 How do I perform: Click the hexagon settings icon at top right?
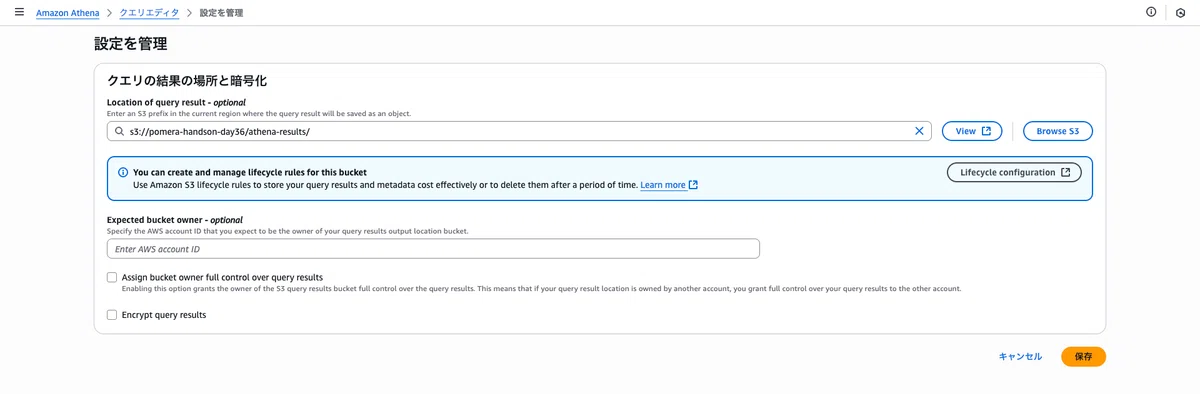(1180, 12)
